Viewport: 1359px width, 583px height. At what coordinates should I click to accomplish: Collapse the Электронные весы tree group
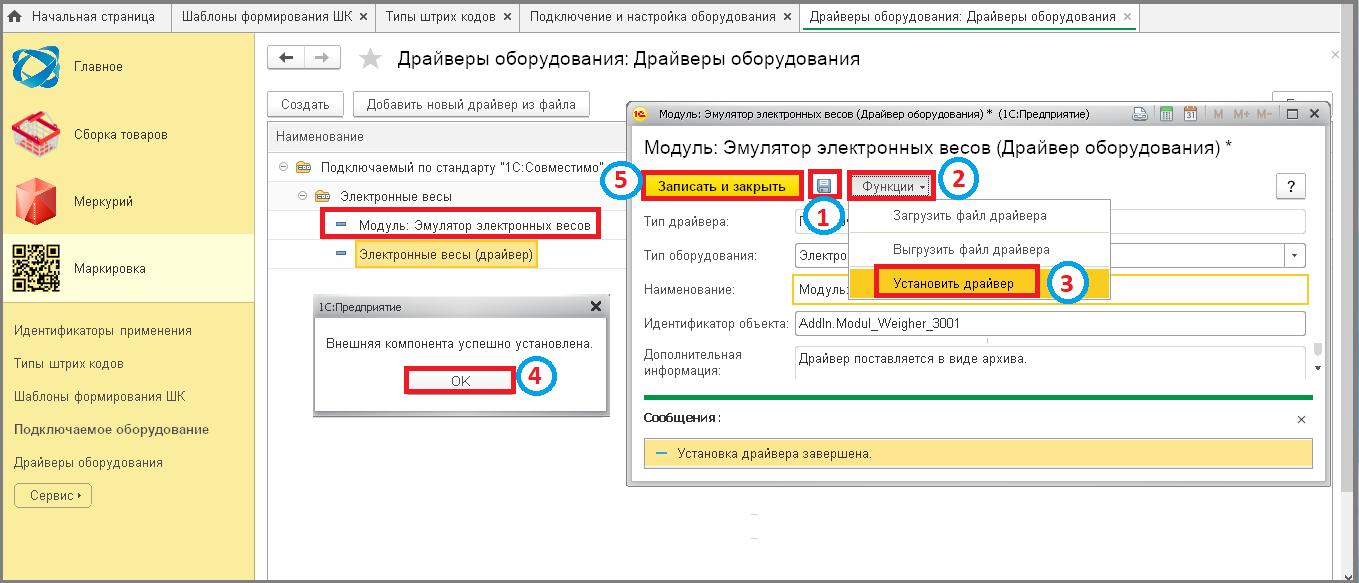click(x=303, y=196)
